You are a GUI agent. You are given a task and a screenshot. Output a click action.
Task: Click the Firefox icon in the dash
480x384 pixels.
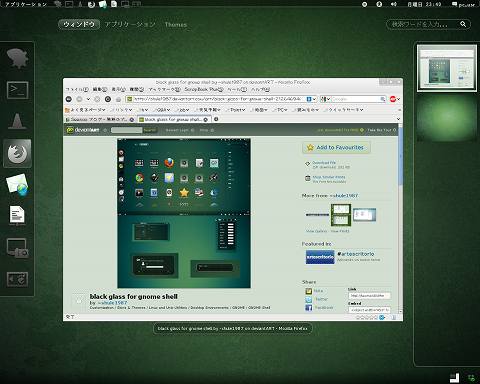17,153
